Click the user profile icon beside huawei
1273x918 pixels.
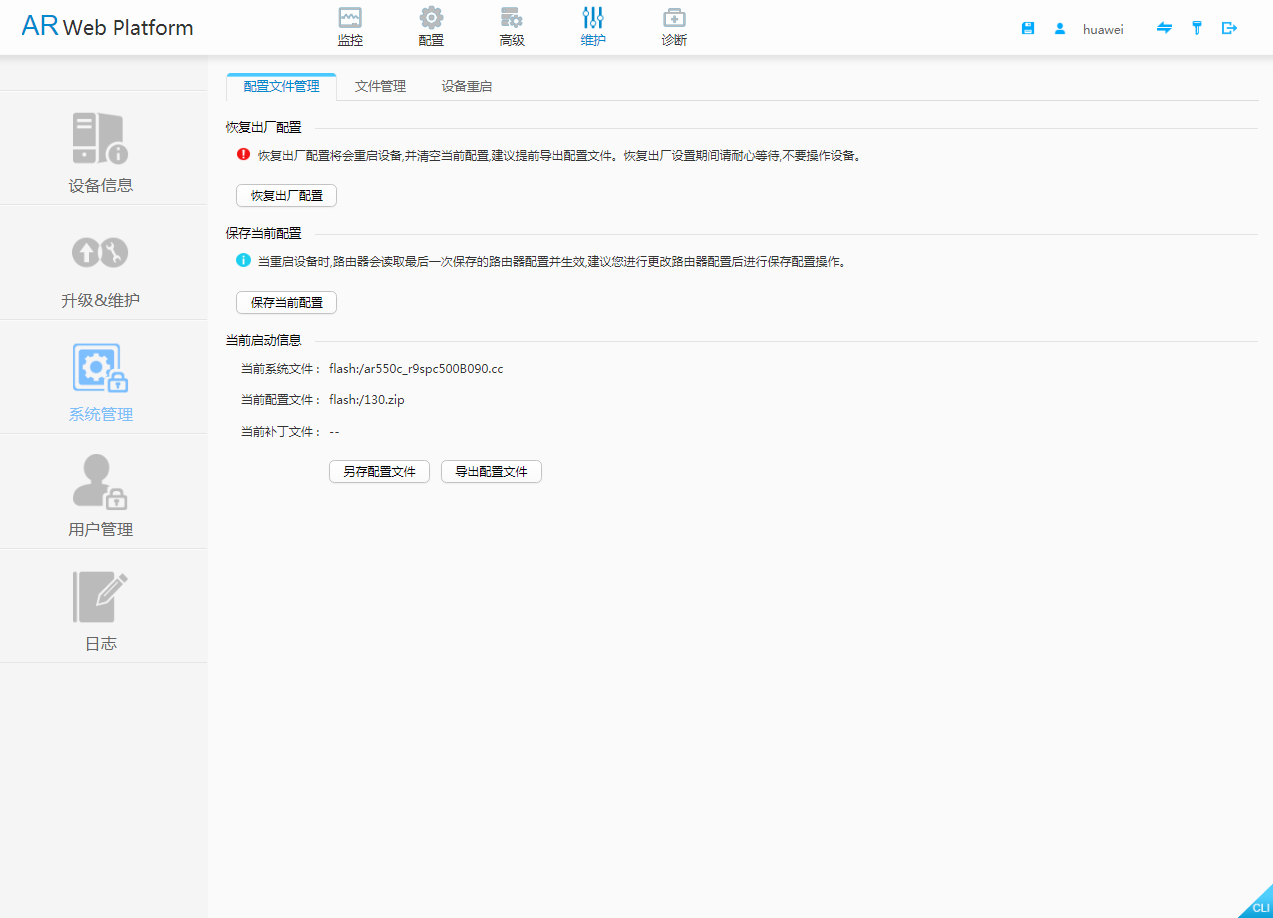pos(1060,29)
